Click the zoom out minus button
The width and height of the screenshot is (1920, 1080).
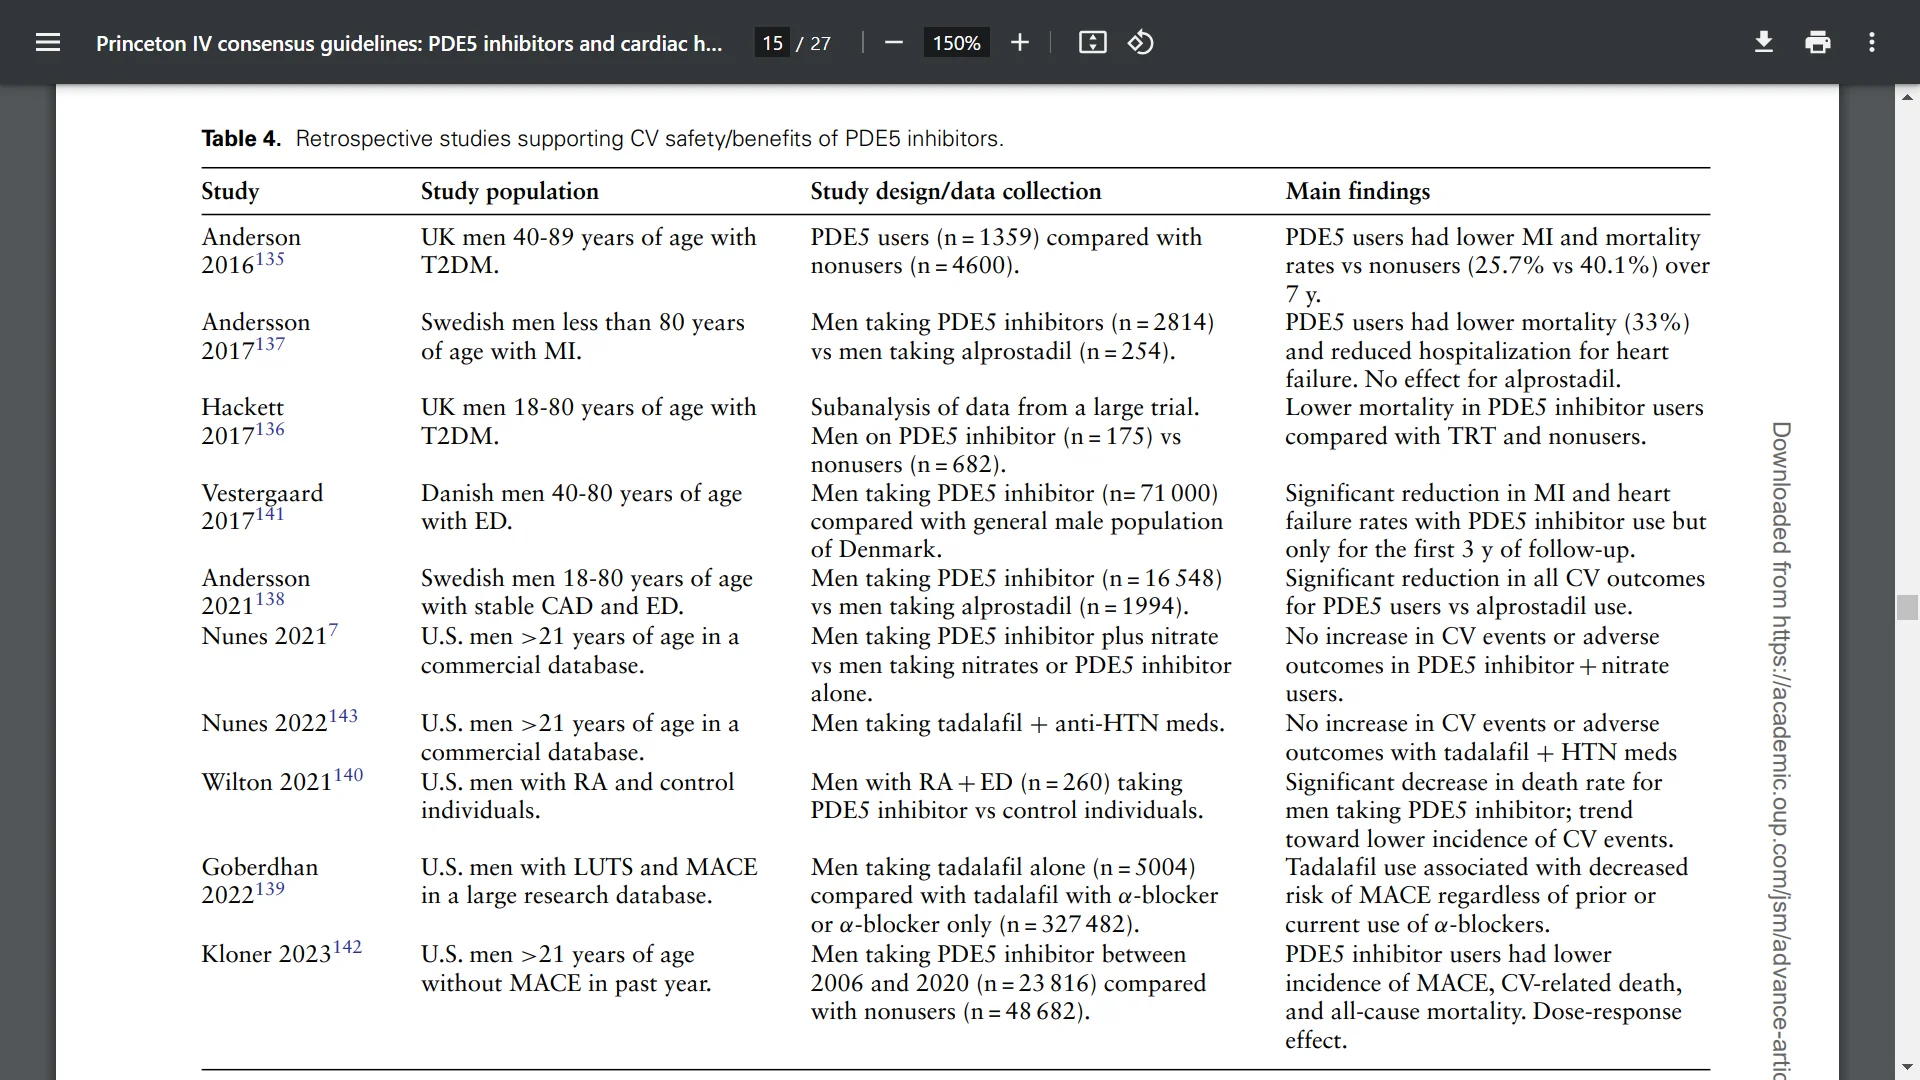894,42
